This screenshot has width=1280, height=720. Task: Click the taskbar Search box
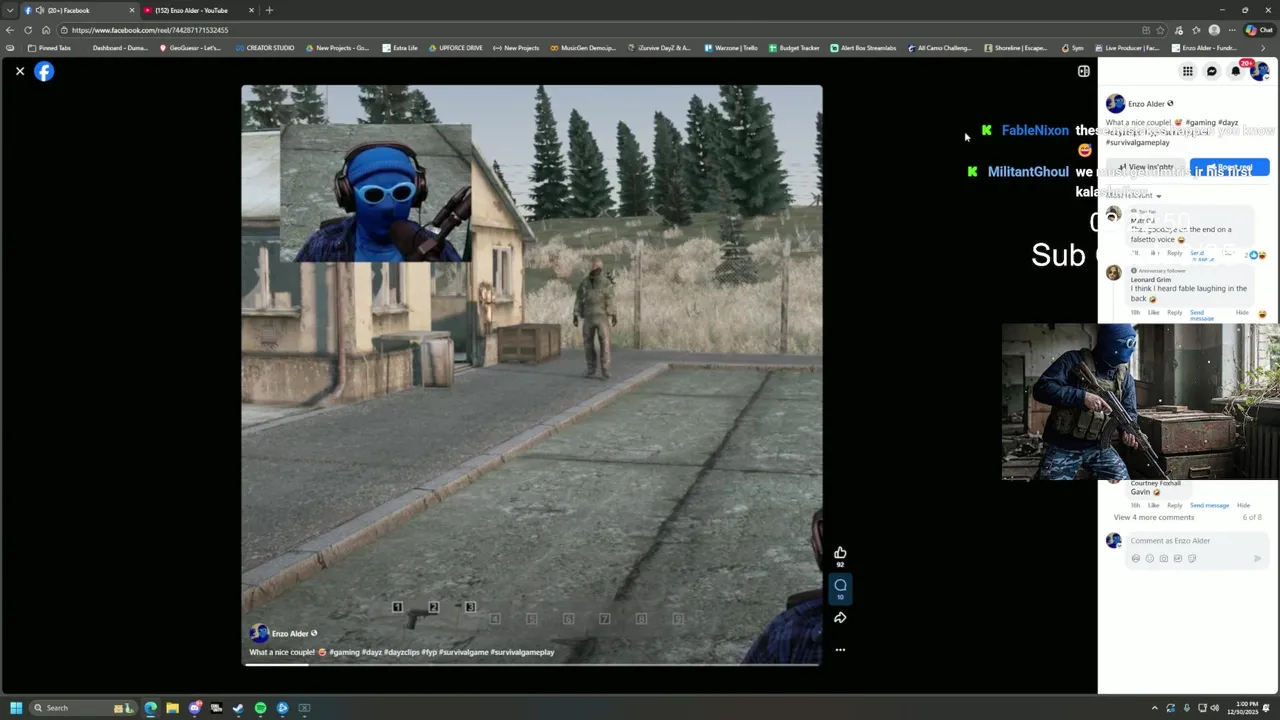coord(82,708)
